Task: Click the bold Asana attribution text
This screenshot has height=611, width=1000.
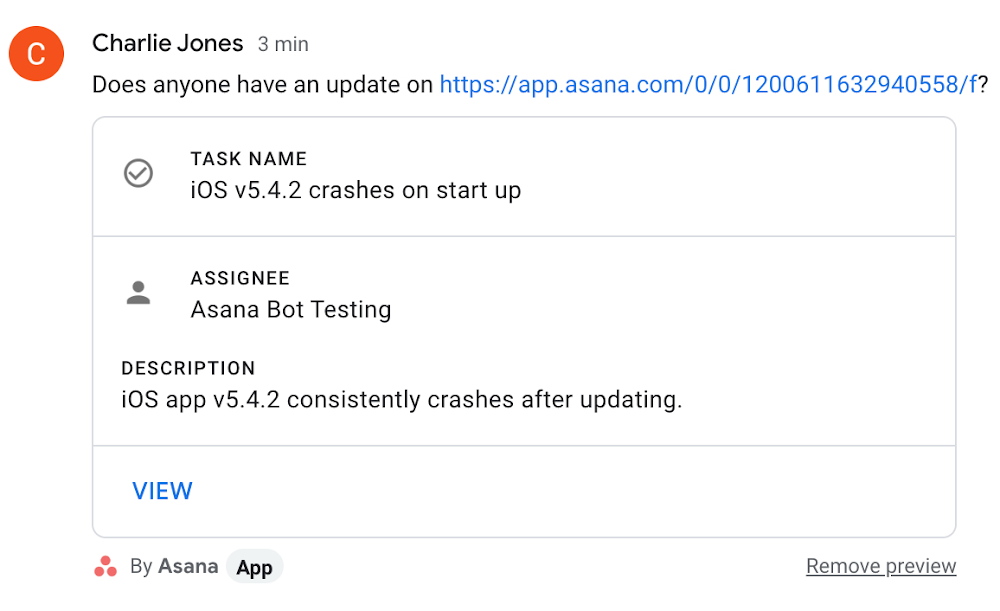Action: coord(188,566)
